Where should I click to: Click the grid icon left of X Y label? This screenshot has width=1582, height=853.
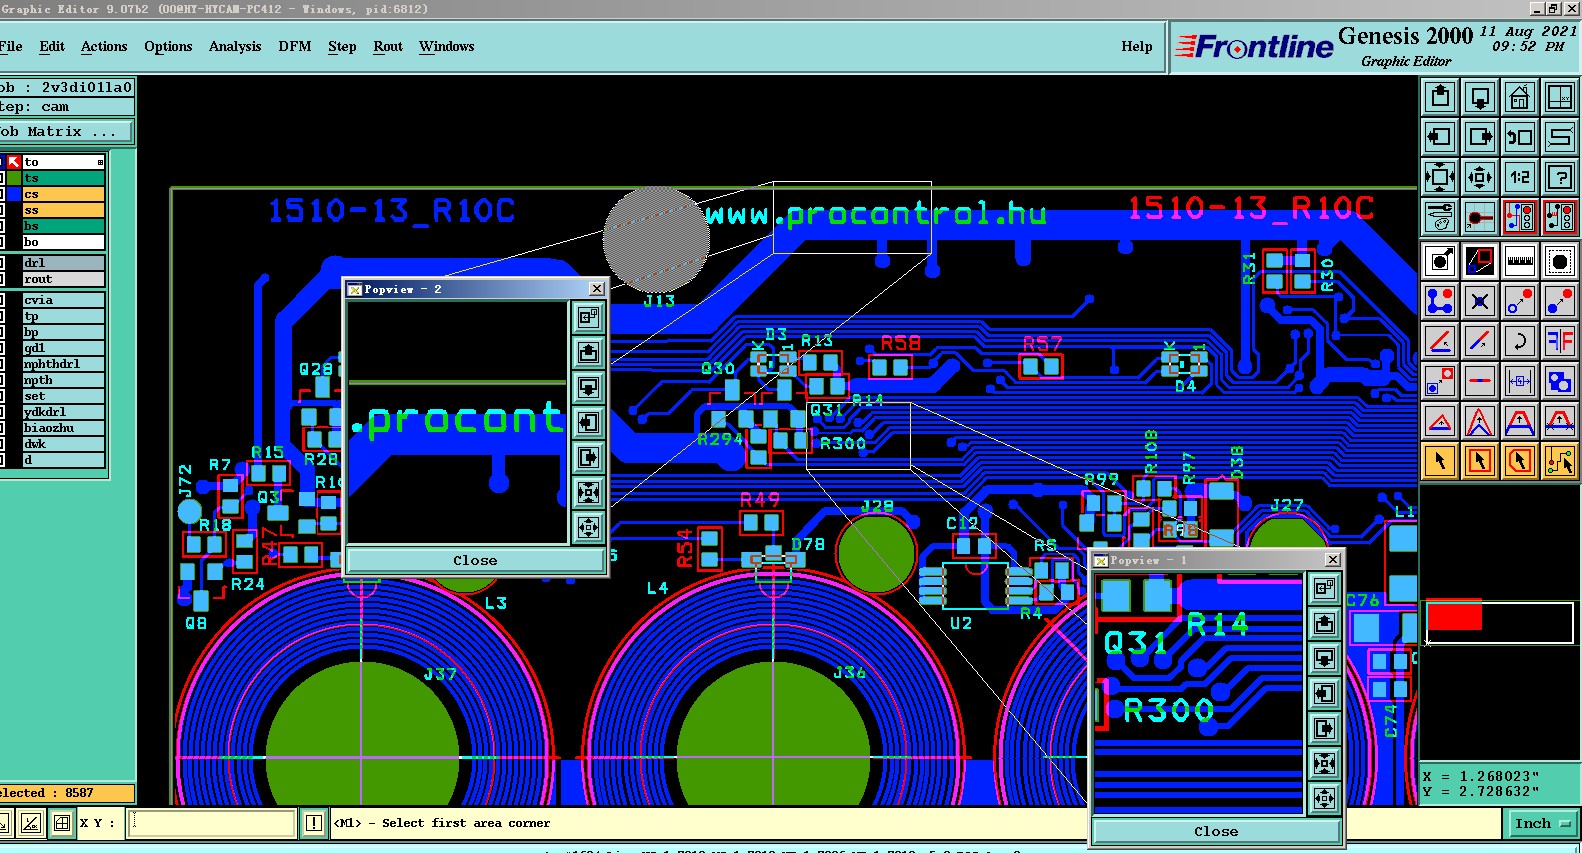(62, 823)
